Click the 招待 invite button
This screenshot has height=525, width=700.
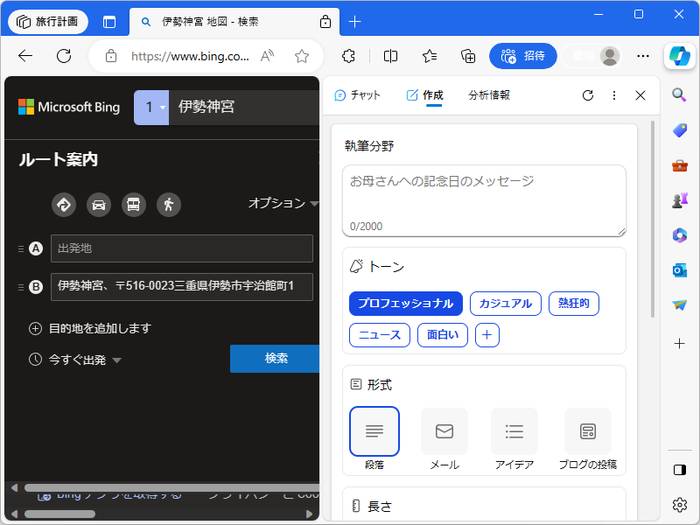[523, 56]
